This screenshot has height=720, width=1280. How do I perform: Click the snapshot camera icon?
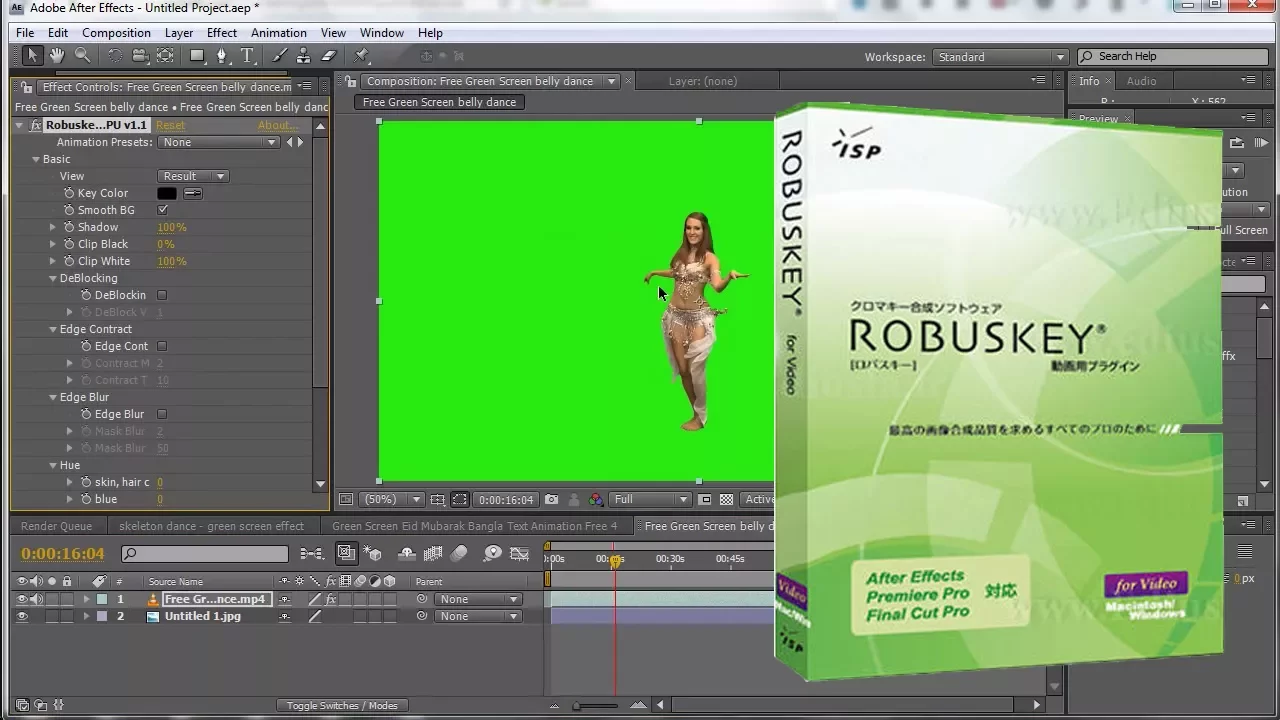[x=551, y=499]
